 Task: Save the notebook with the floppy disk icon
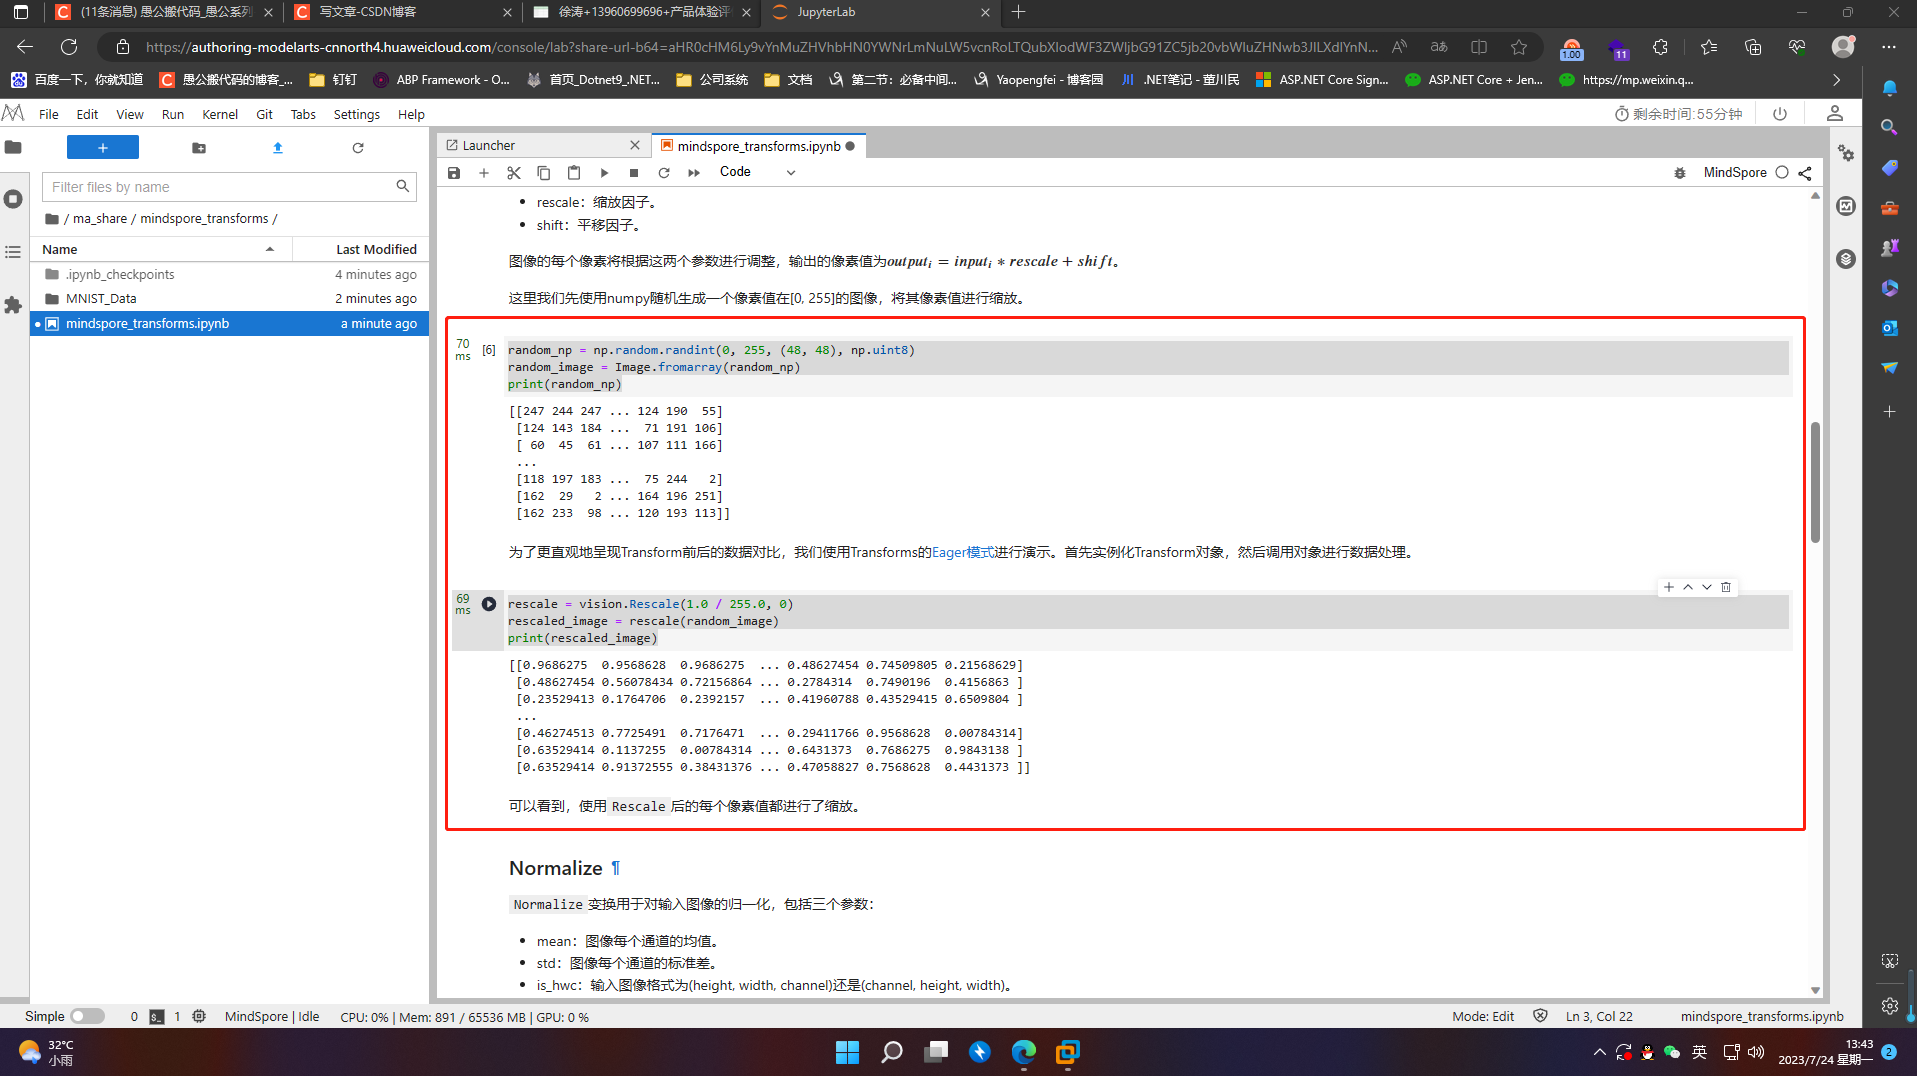click(454, 172)
